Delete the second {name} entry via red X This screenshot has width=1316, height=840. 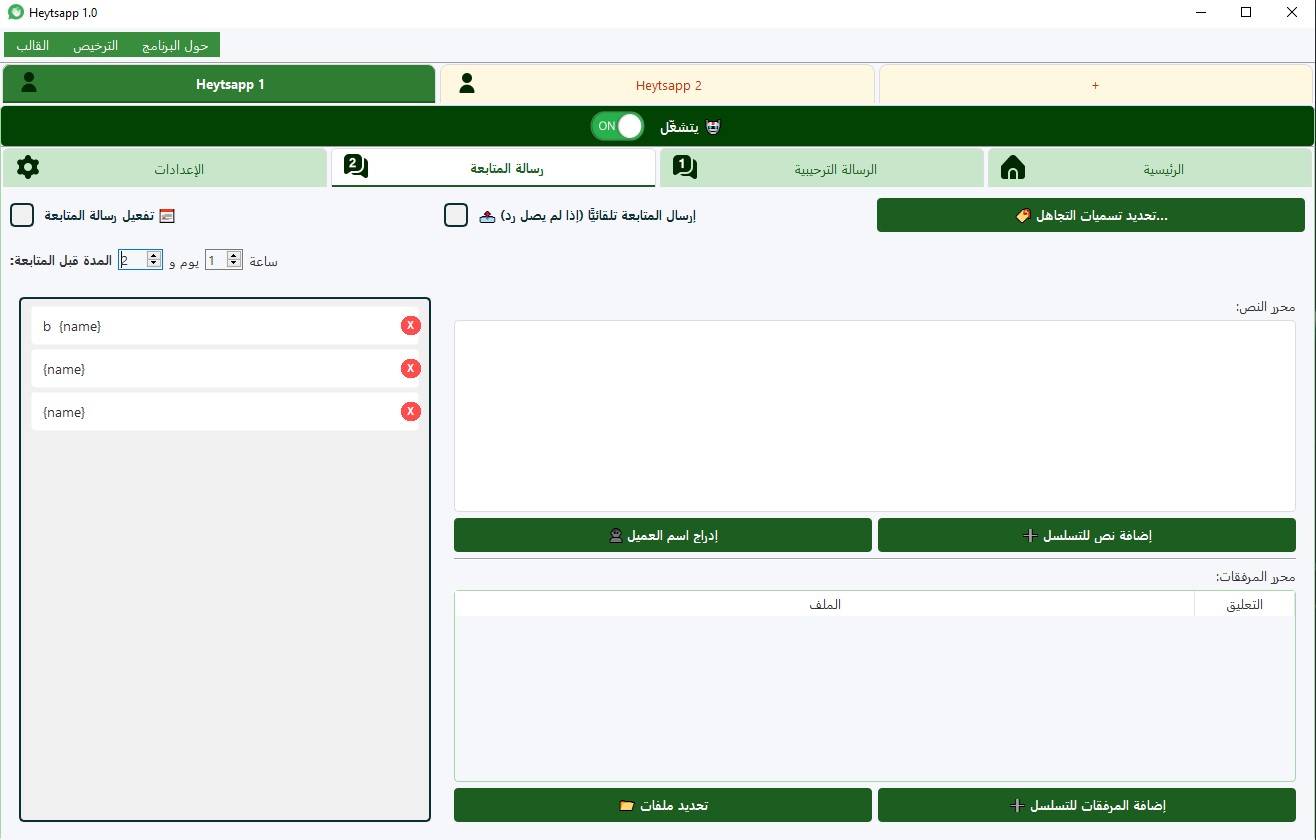[x=410, y=368]
